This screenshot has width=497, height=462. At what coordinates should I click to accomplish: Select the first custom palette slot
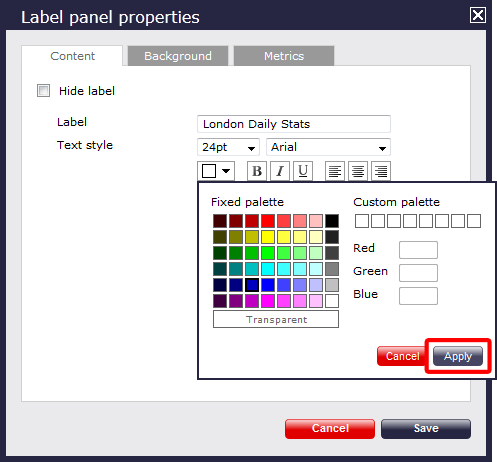pyautogui.click(x=362, y=221)
